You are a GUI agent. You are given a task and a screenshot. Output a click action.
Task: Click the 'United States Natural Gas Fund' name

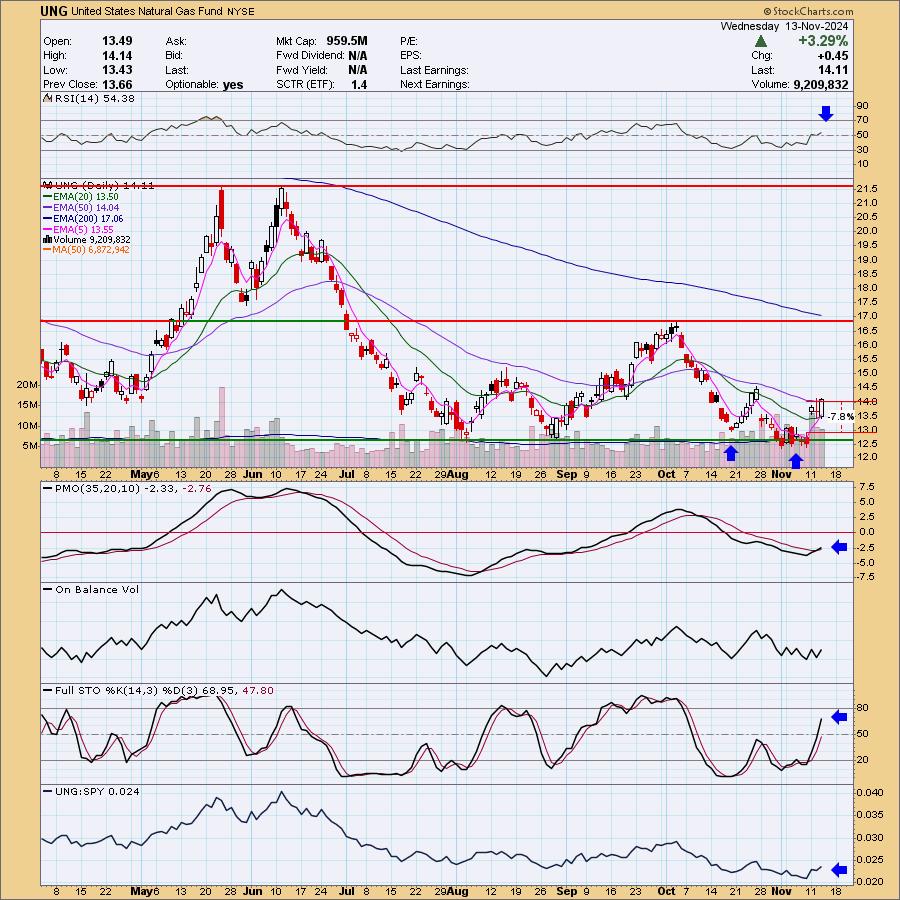(x=148, y=11)
